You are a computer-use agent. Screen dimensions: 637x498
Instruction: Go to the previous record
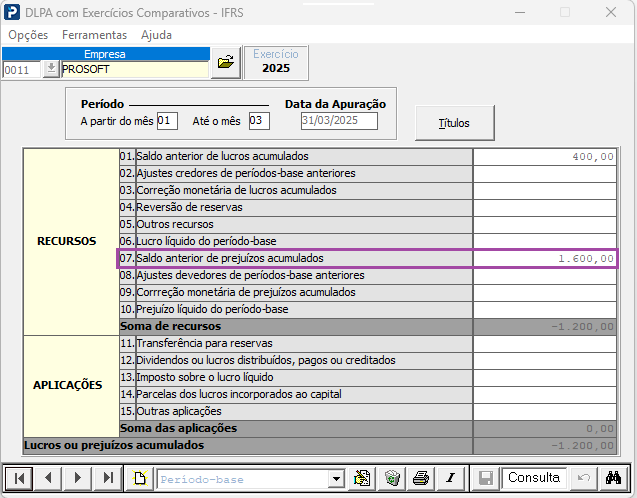tap(48, 478)
